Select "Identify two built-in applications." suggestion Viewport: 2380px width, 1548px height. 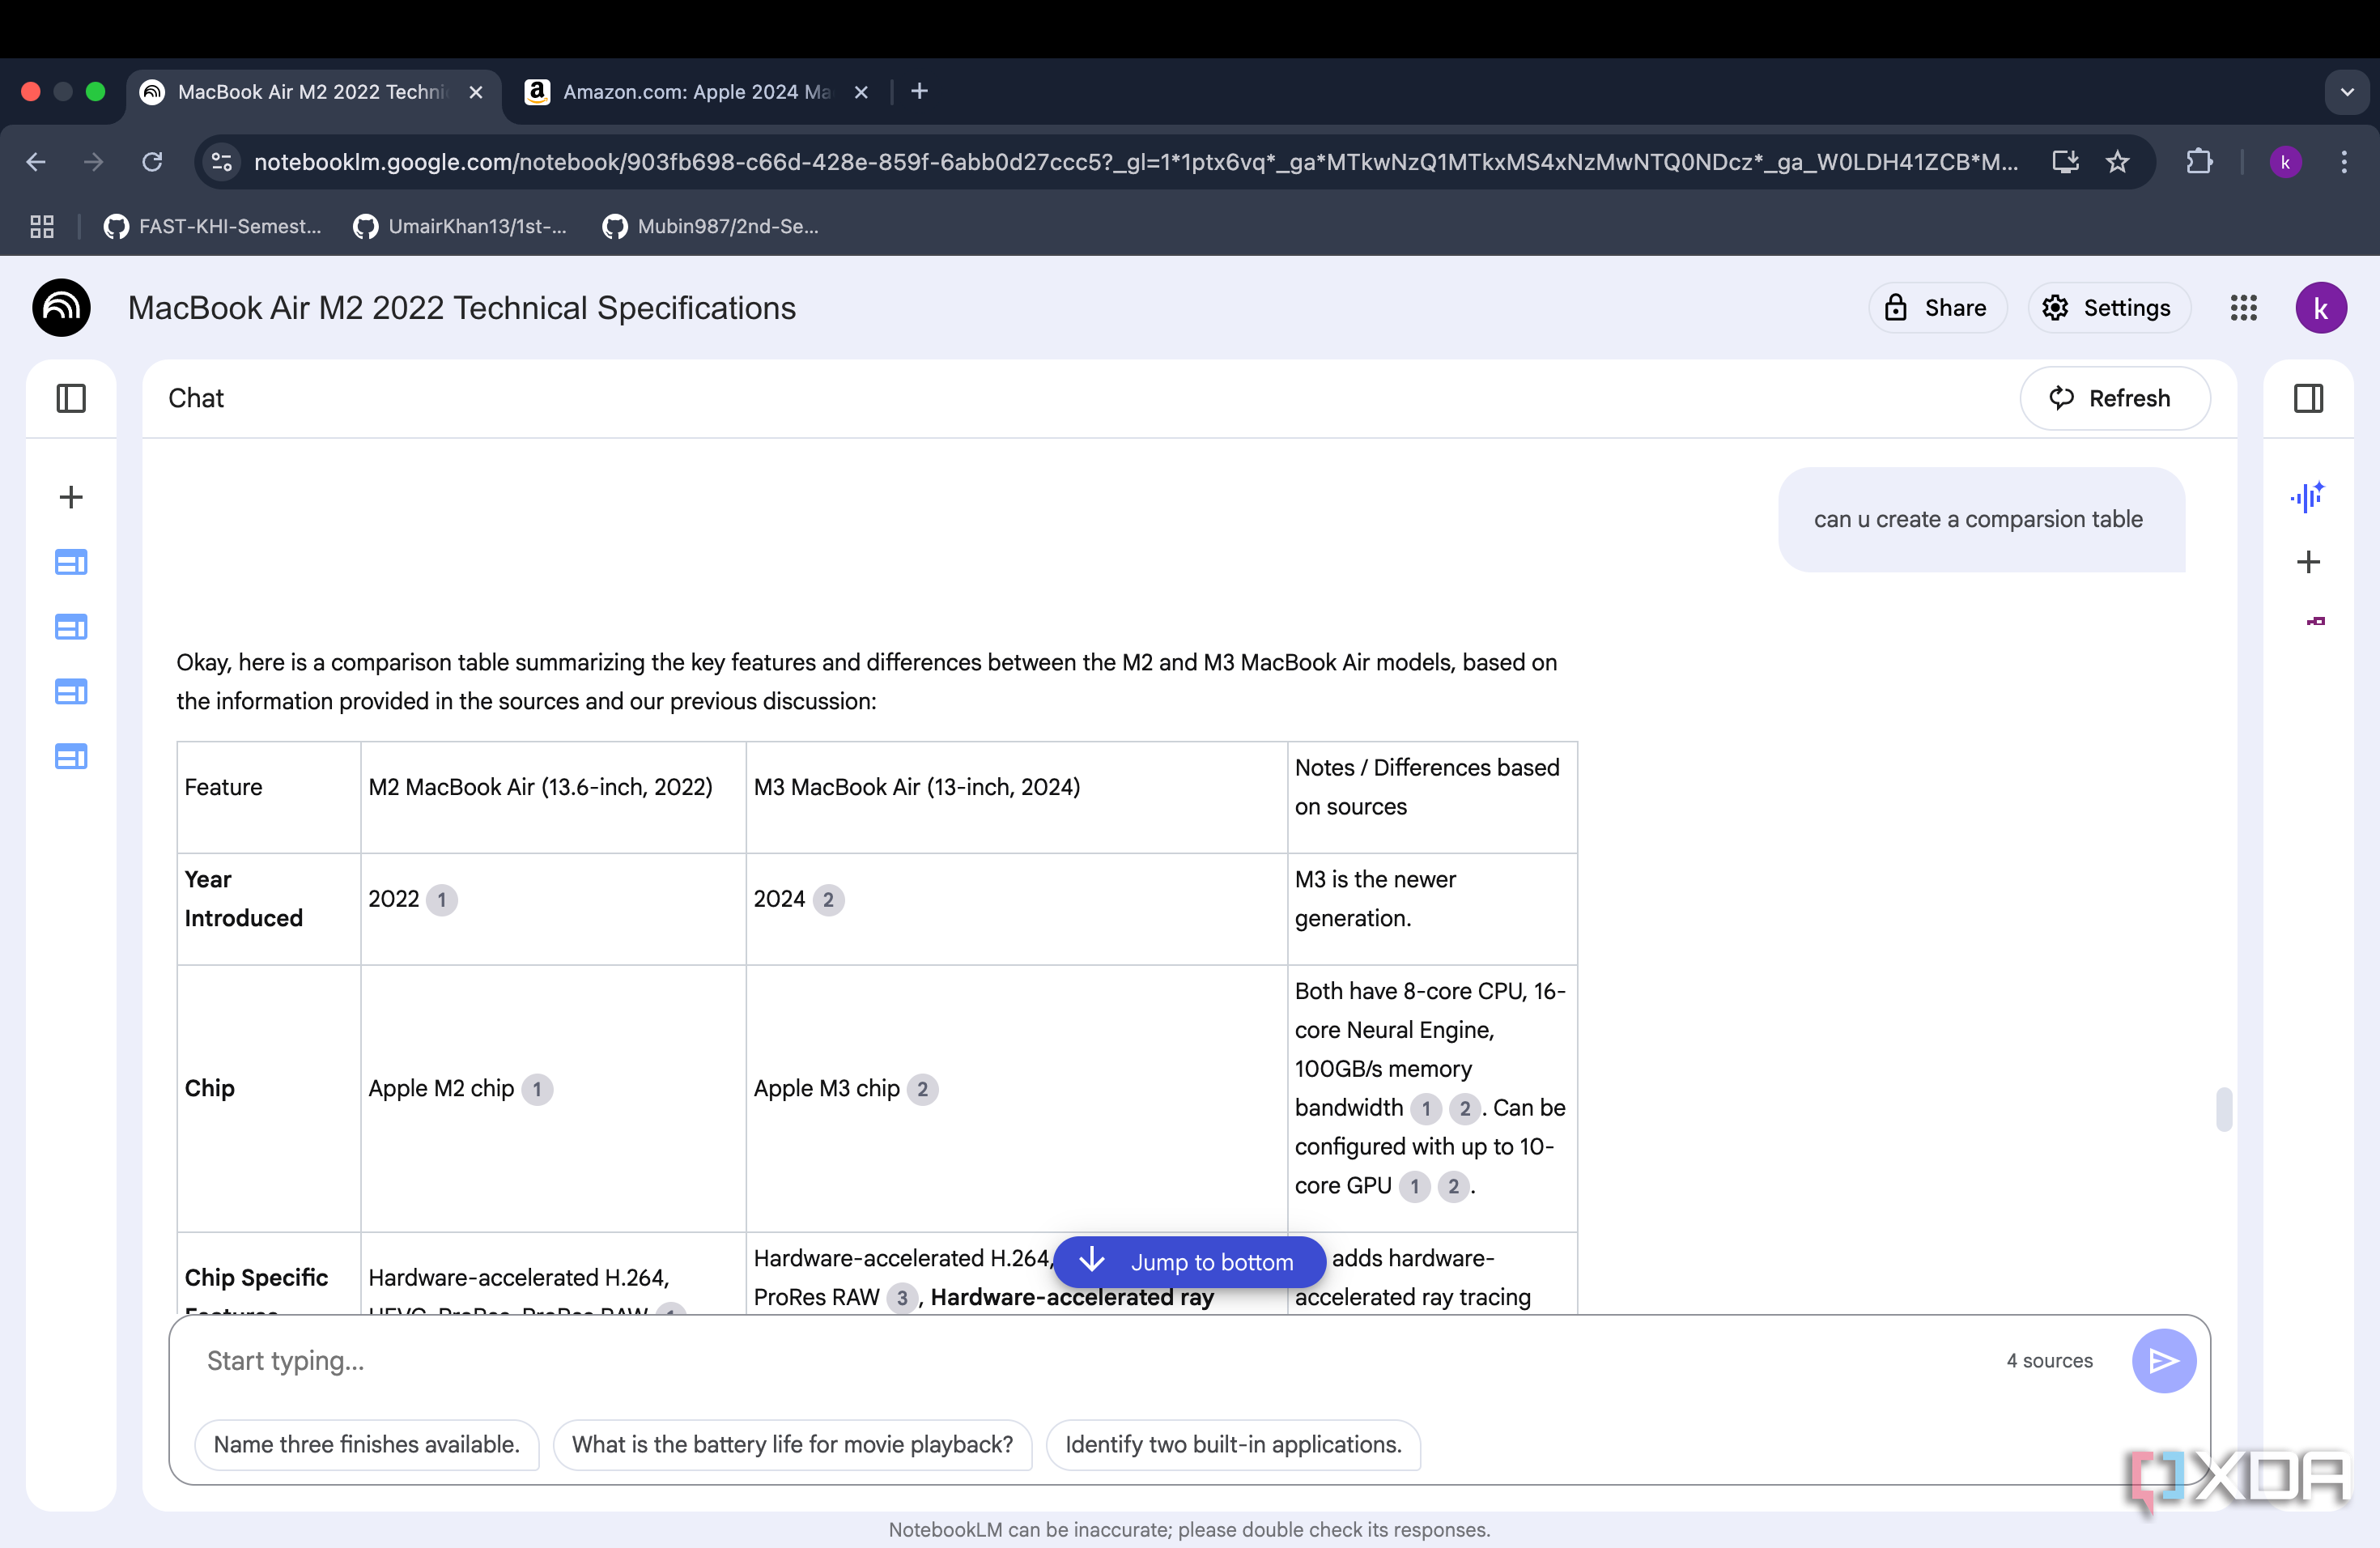pos(1233,1444)
